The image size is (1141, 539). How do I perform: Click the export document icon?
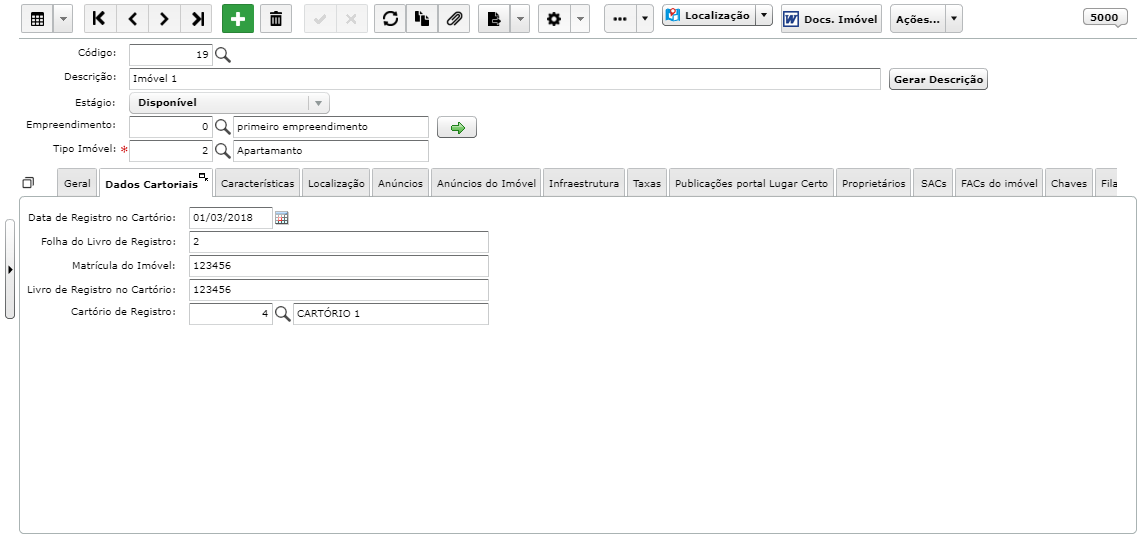(494, 19)
